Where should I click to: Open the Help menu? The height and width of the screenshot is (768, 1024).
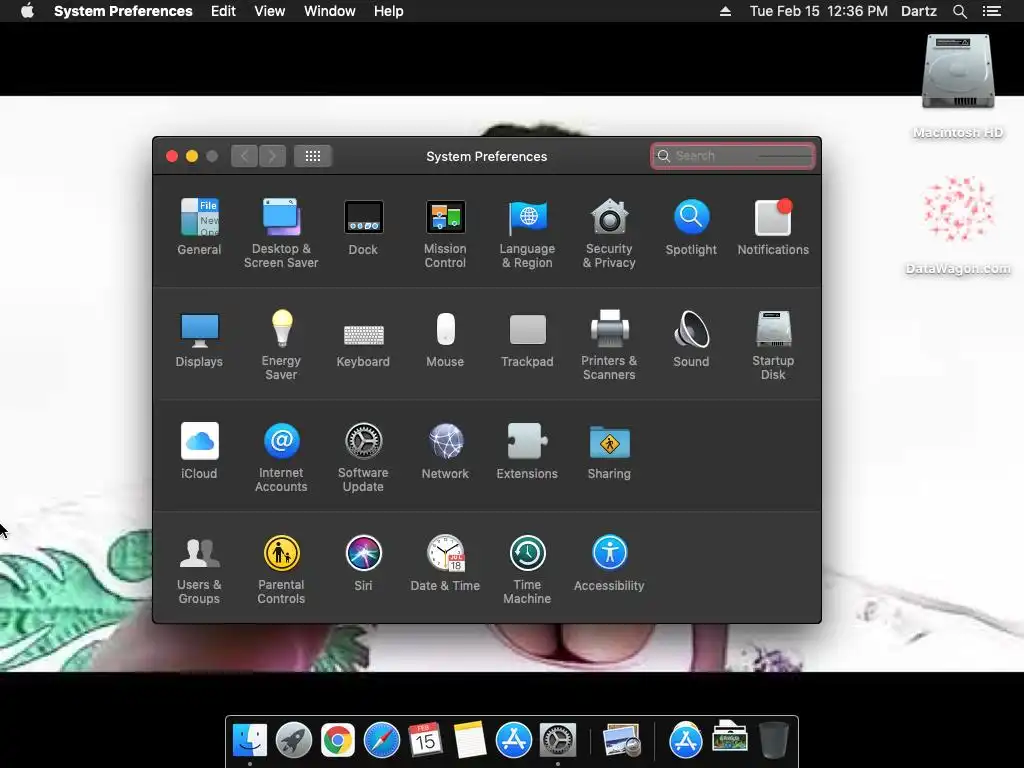(389, 11)
